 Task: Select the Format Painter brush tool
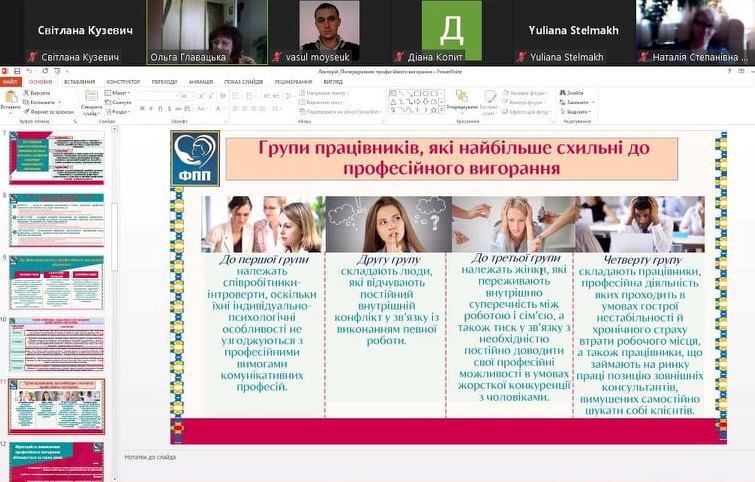(x=26, y=111)
